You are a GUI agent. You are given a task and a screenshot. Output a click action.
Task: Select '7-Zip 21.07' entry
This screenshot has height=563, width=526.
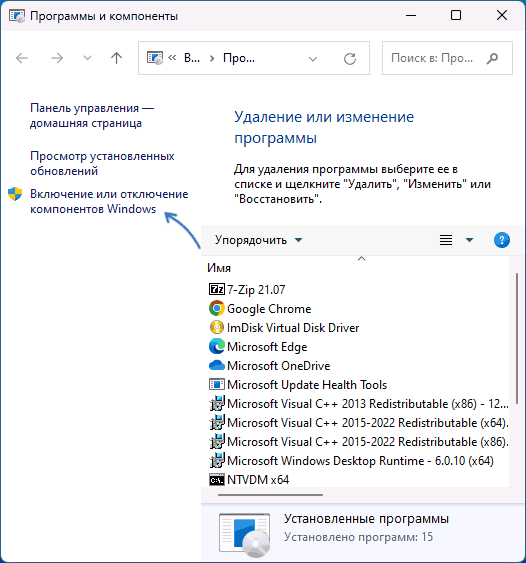coord(256,289)
